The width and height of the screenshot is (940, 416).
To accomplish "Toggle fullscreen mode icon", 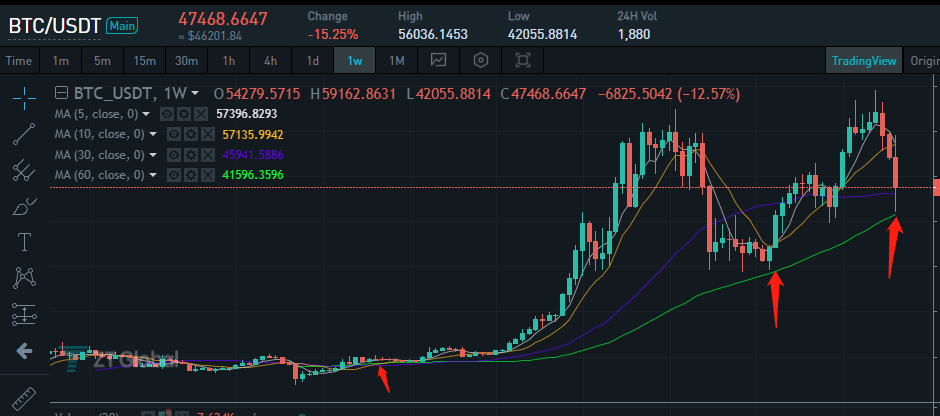I will coord(523,61).
